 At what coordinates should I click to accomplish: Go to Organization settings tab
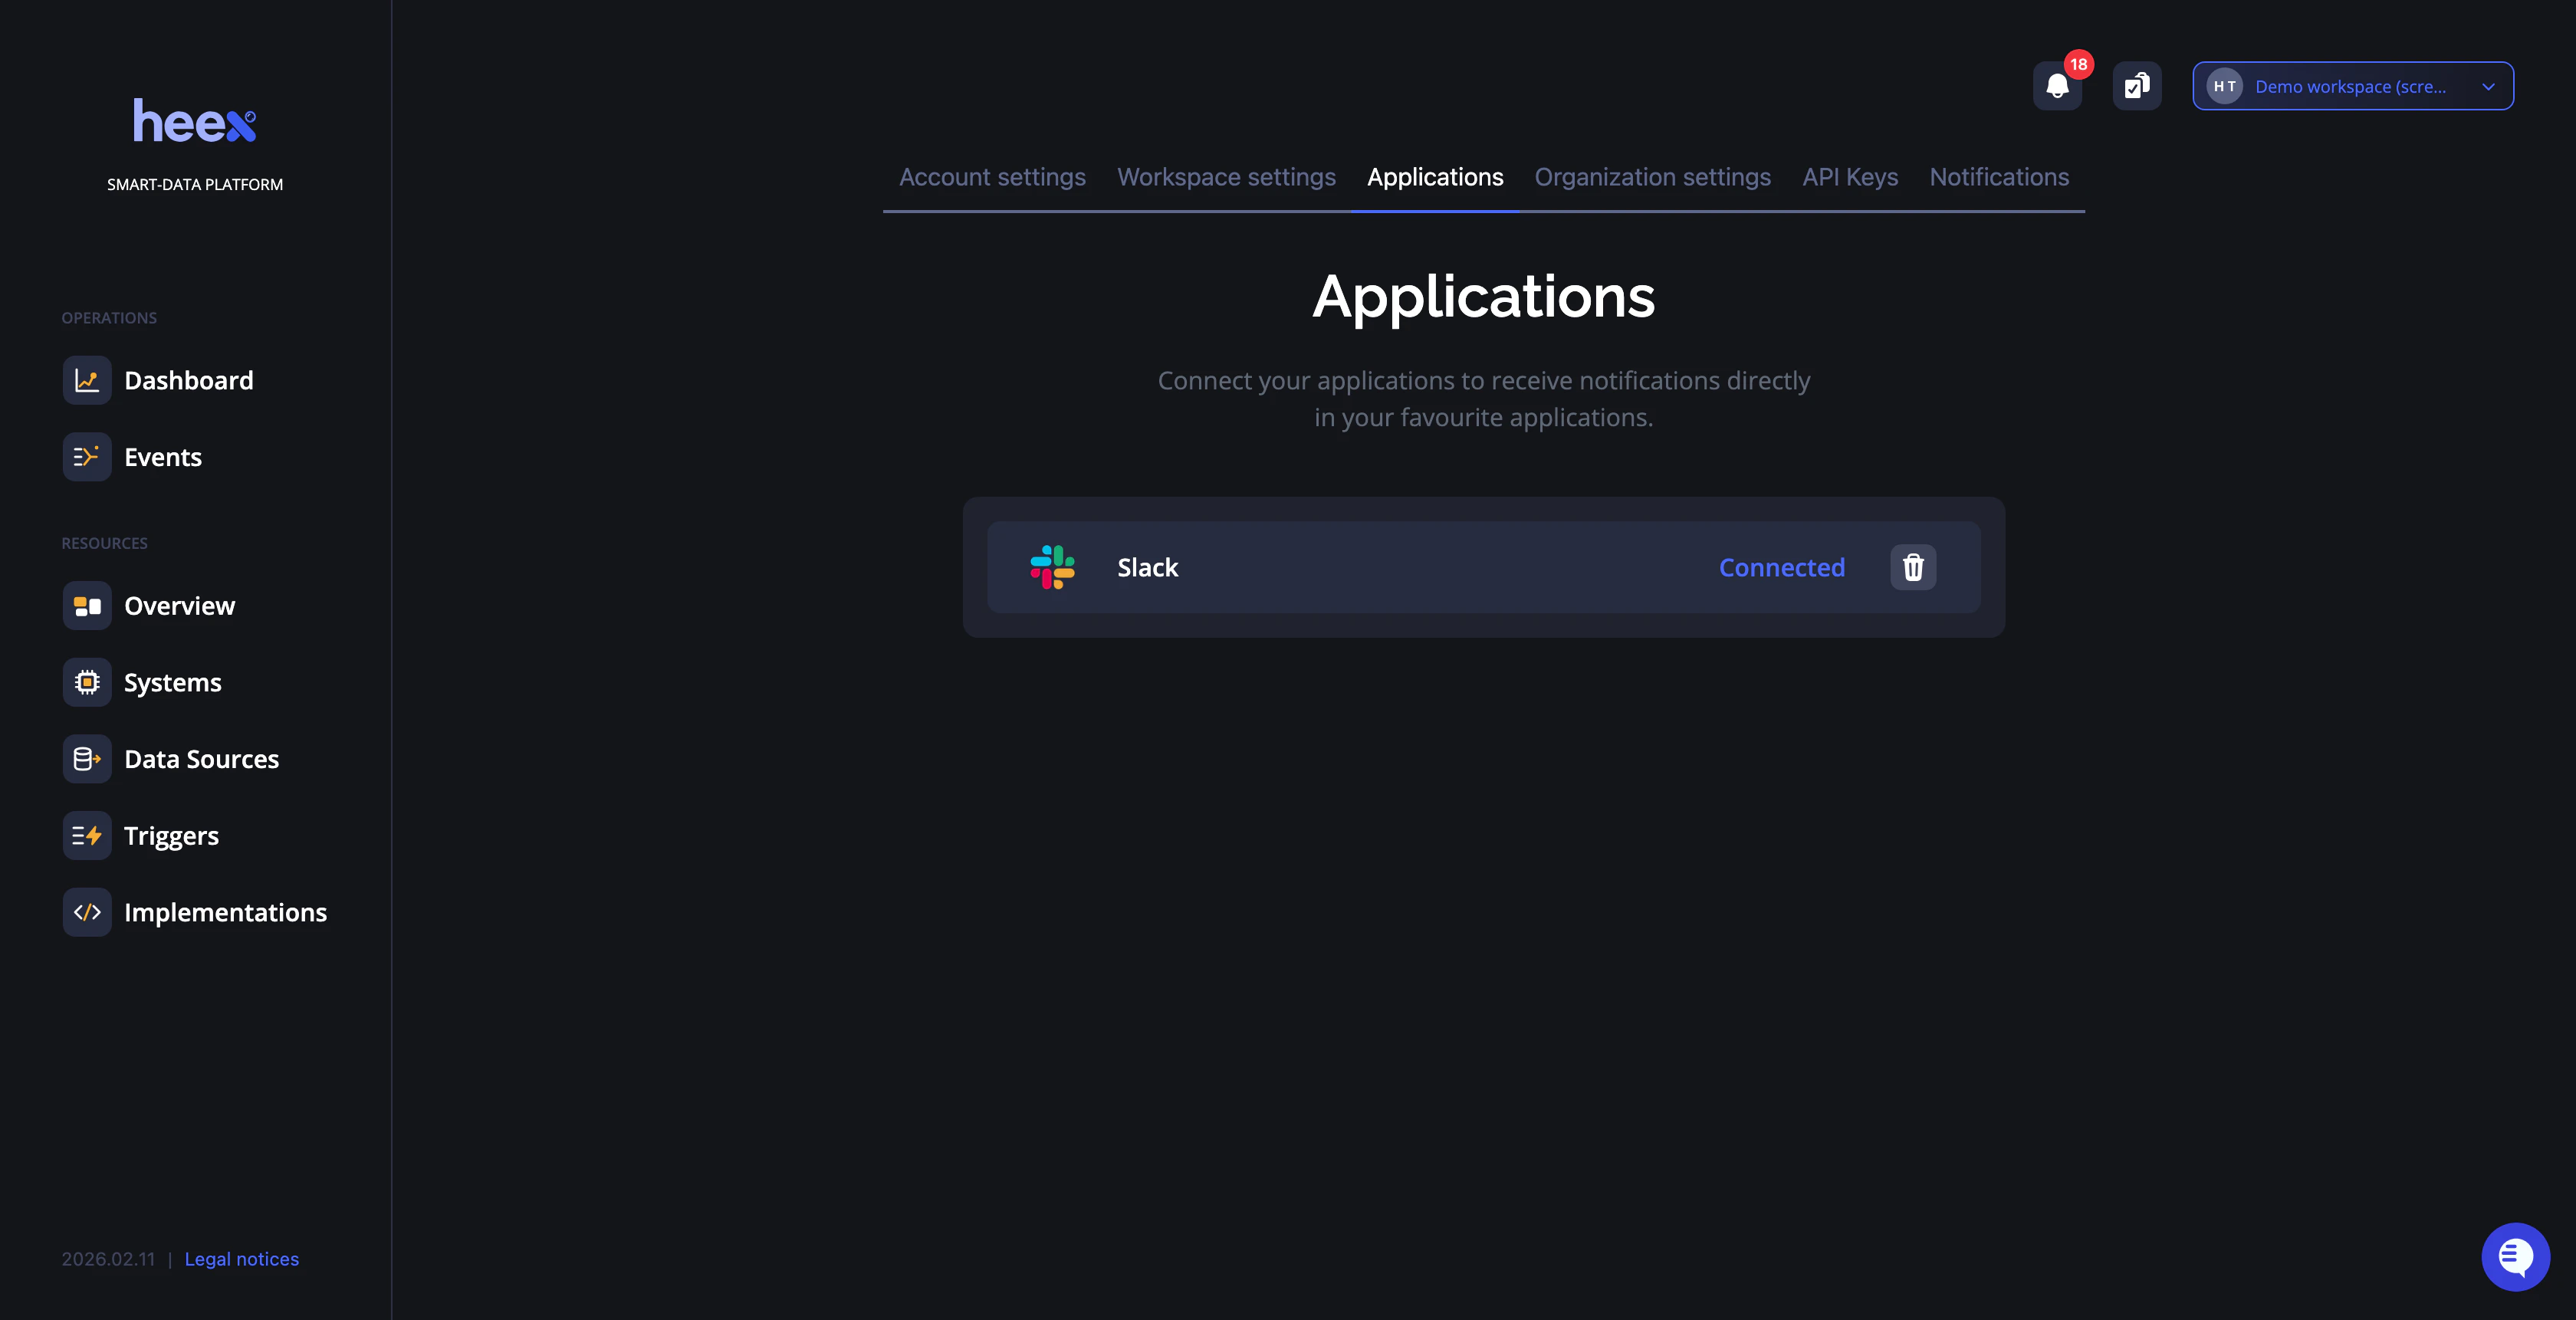pos(1652,176)
